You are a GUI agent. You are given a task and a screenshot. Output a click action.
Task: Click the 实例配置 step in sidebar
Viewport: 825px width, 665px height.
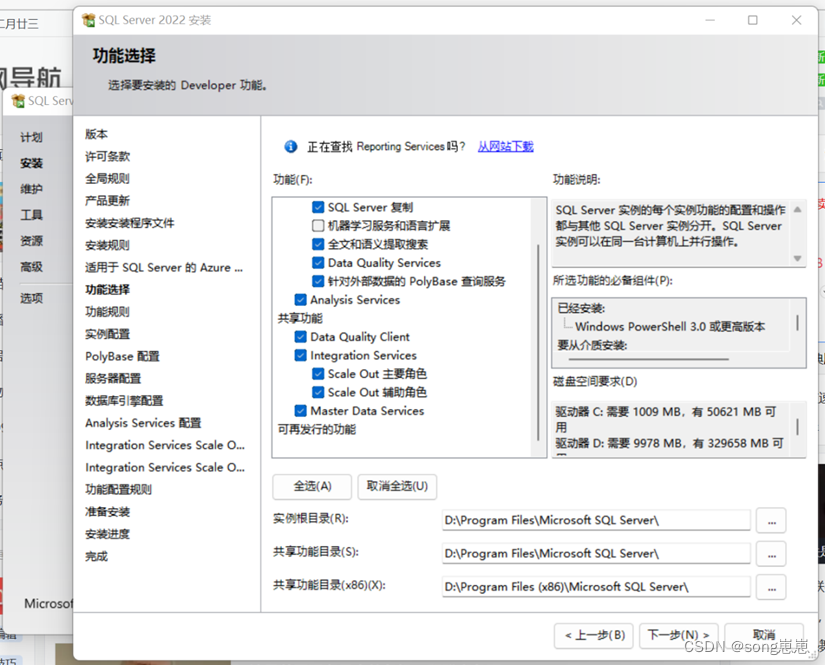[x=107, y=334]
